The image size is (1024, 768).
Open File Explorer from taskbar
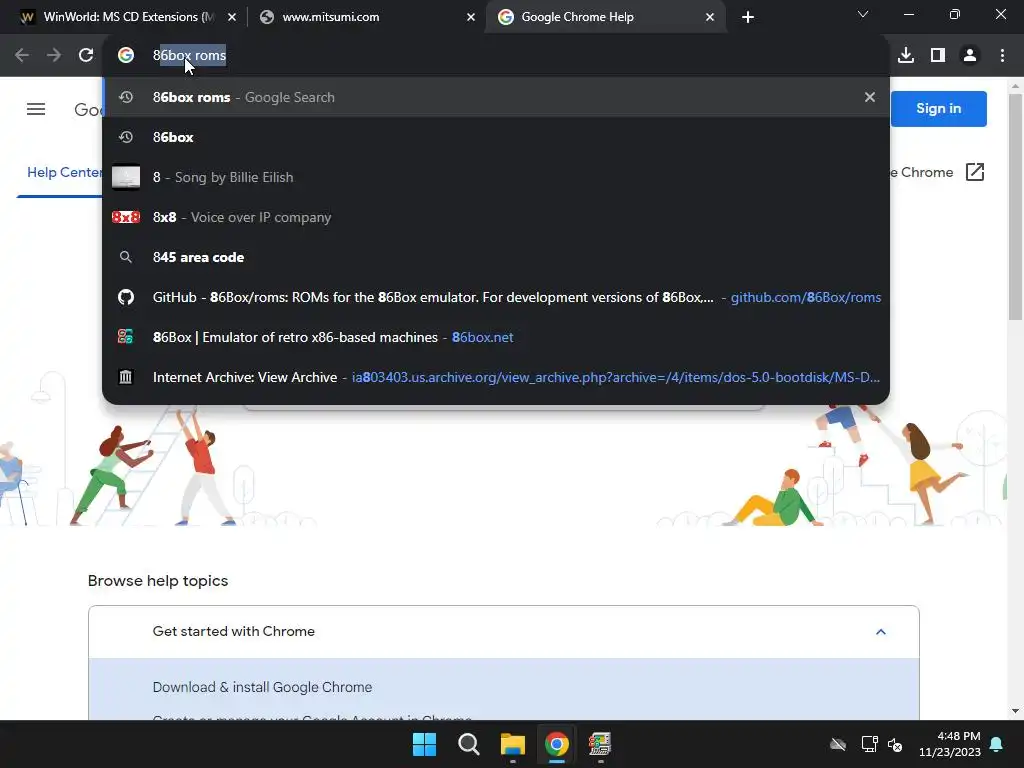(x=513, y=744)
